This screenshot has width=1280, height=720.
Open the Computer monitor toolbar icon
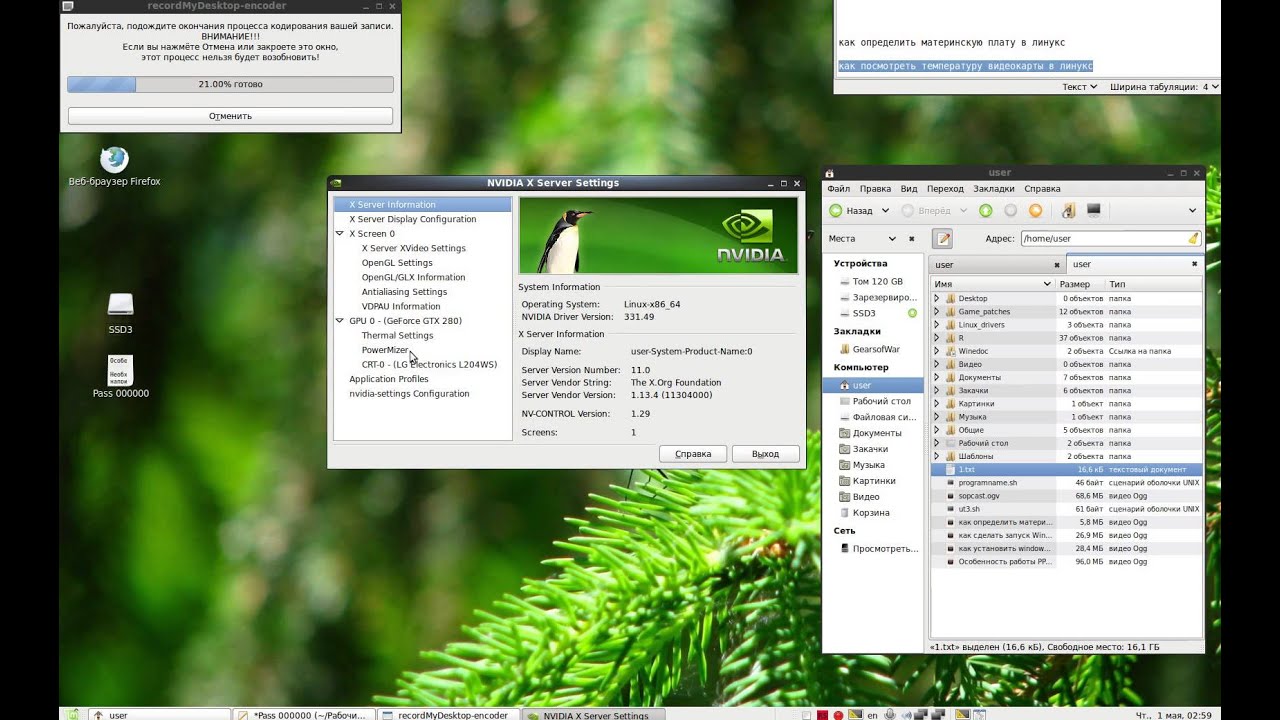point(1094,211)
